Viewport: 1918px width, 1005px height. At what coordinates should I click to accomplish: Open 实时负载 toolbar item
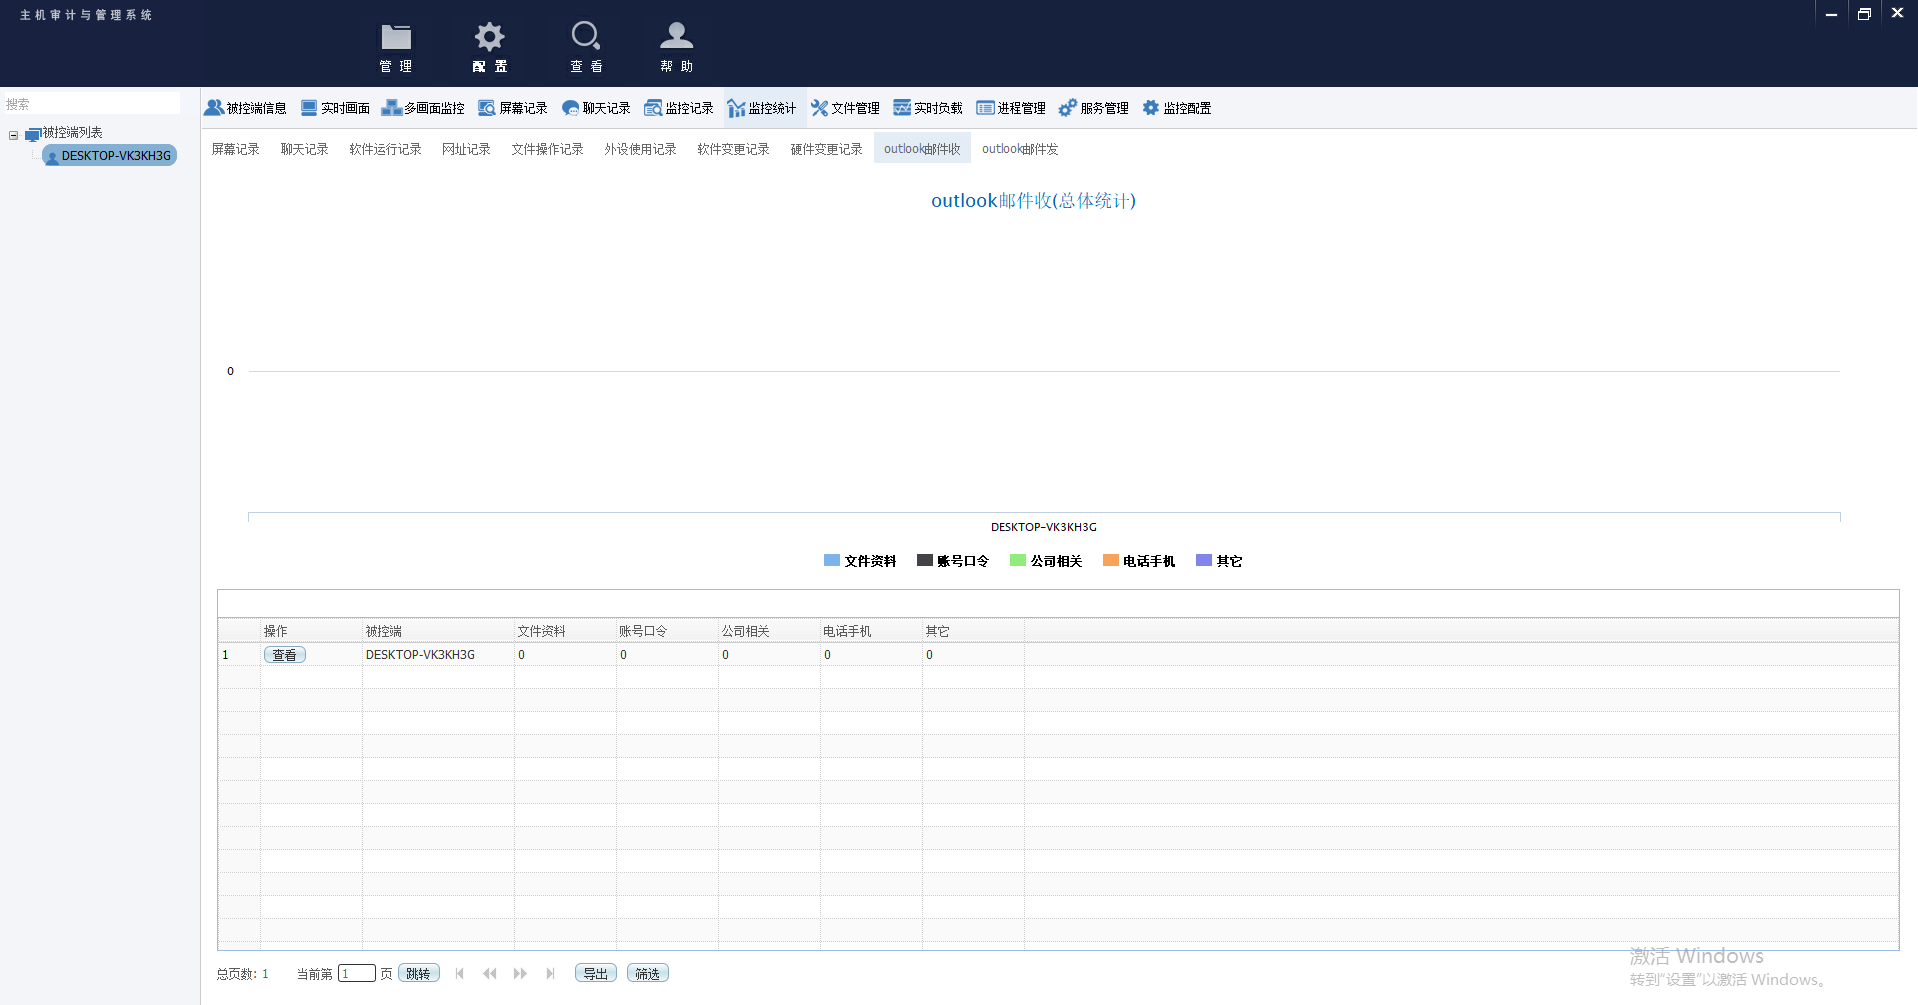point(928,108)
